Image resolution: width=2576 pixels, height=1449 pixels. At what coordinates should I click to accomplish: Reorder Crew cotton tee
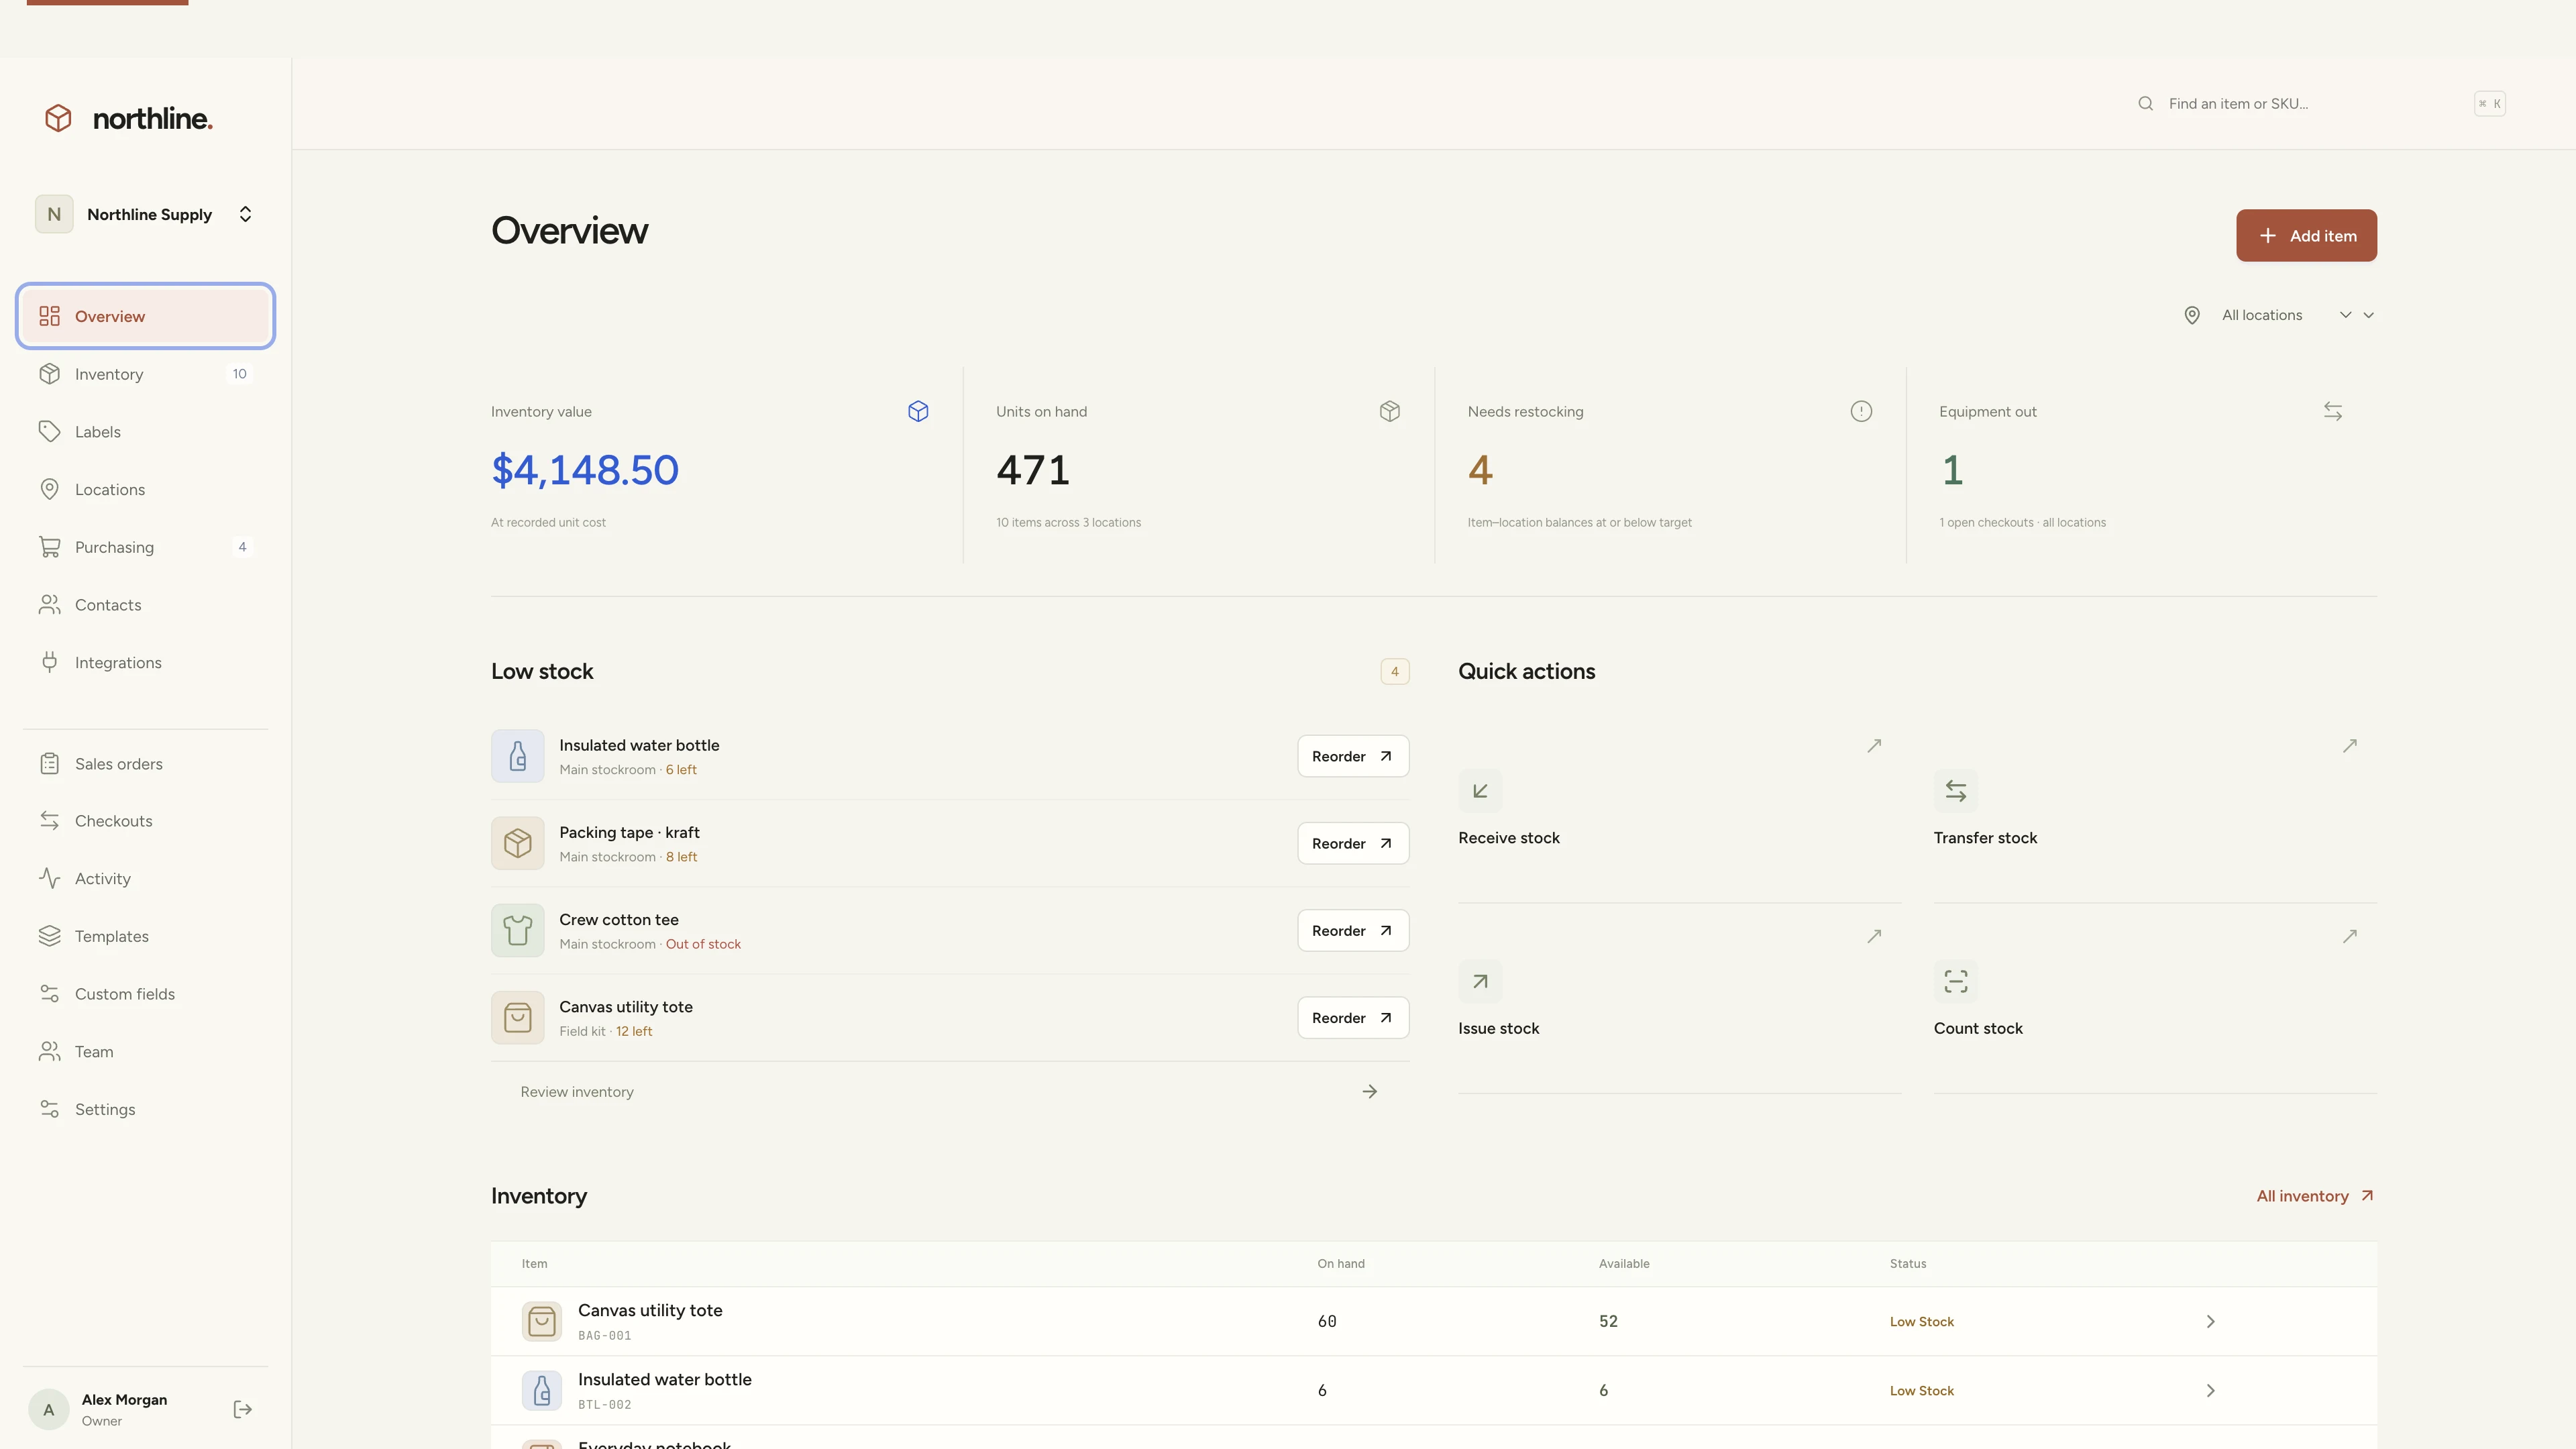click(1353, 930)
